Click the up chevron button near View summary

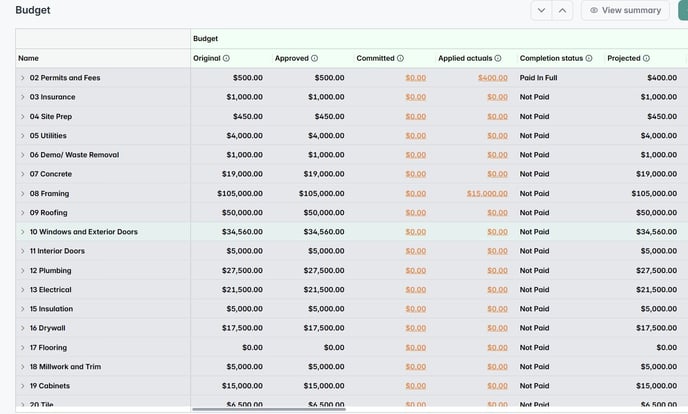(x=562, y=11)
